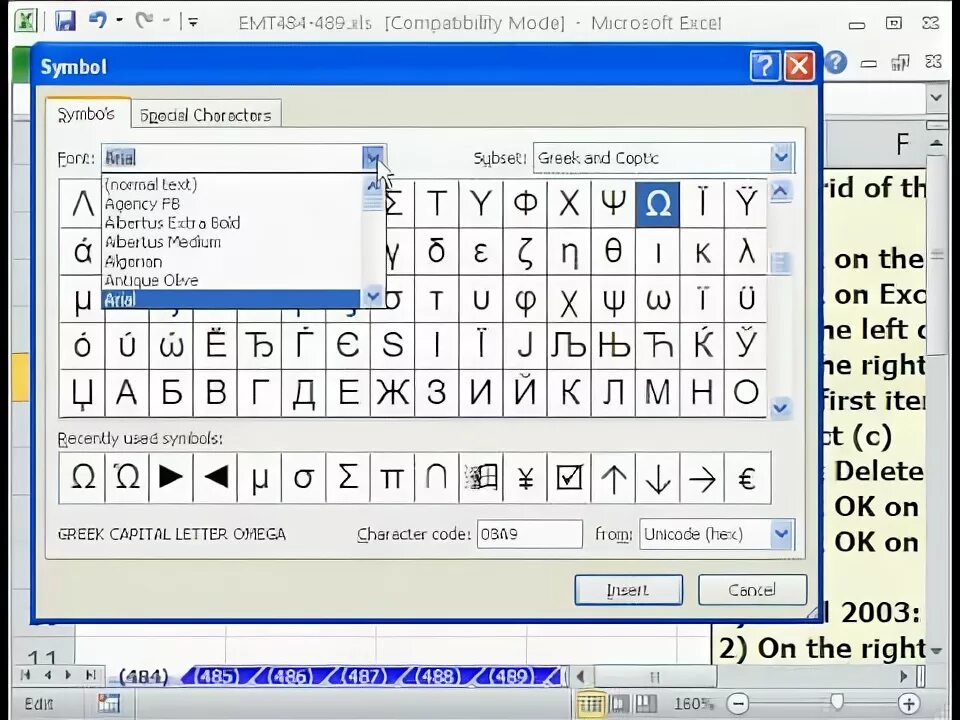Screen dimensions: 960x720
Task: Select the Cyrillic De (Д) symbol
Action: [x=304, y=393]
